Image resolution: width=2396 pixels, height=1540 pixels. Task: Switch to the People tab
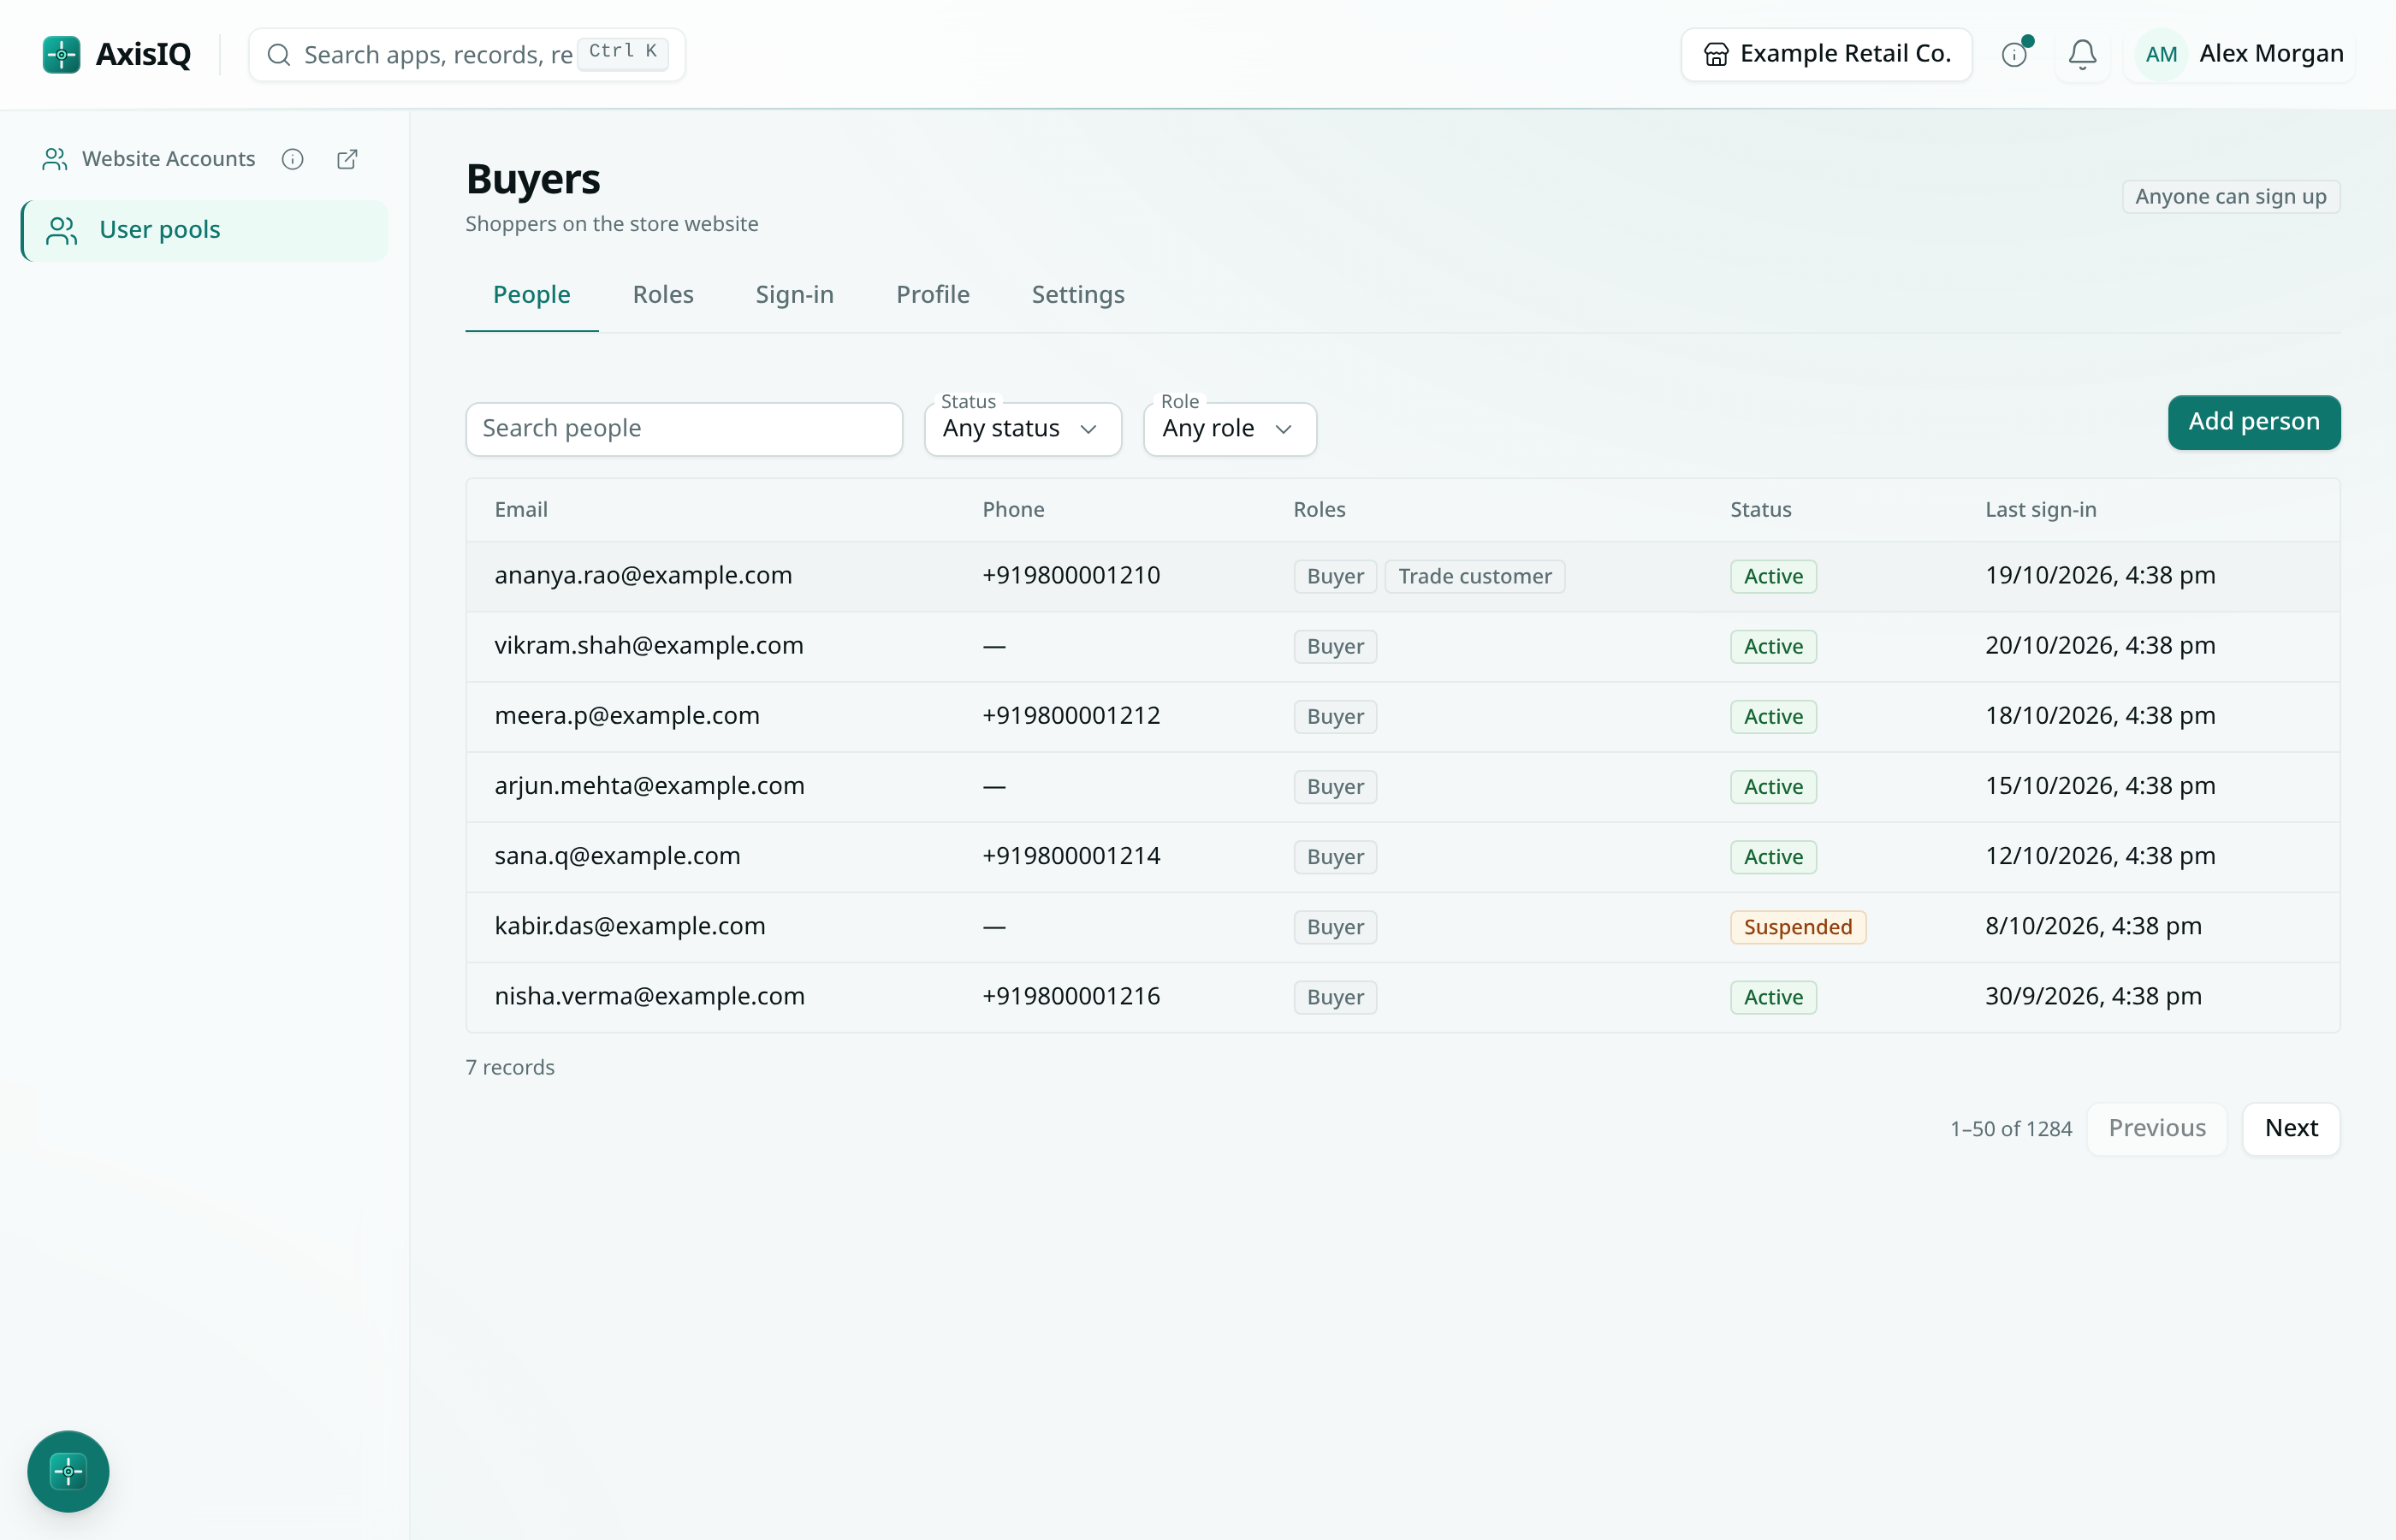531,295
